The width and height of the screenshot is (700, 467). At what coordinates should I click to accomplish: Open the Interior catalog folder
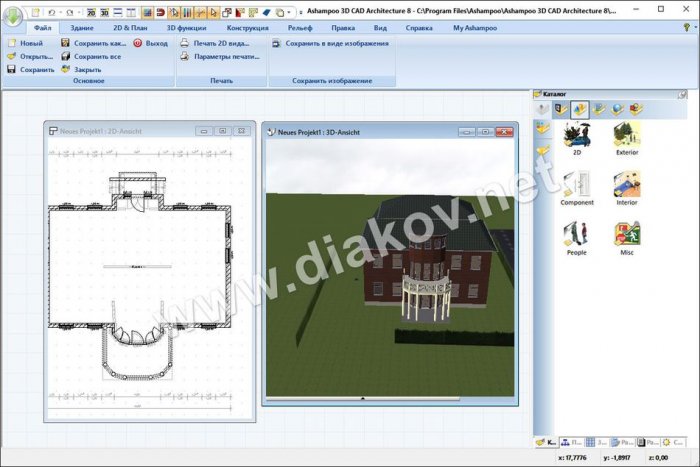coord(627,186)
